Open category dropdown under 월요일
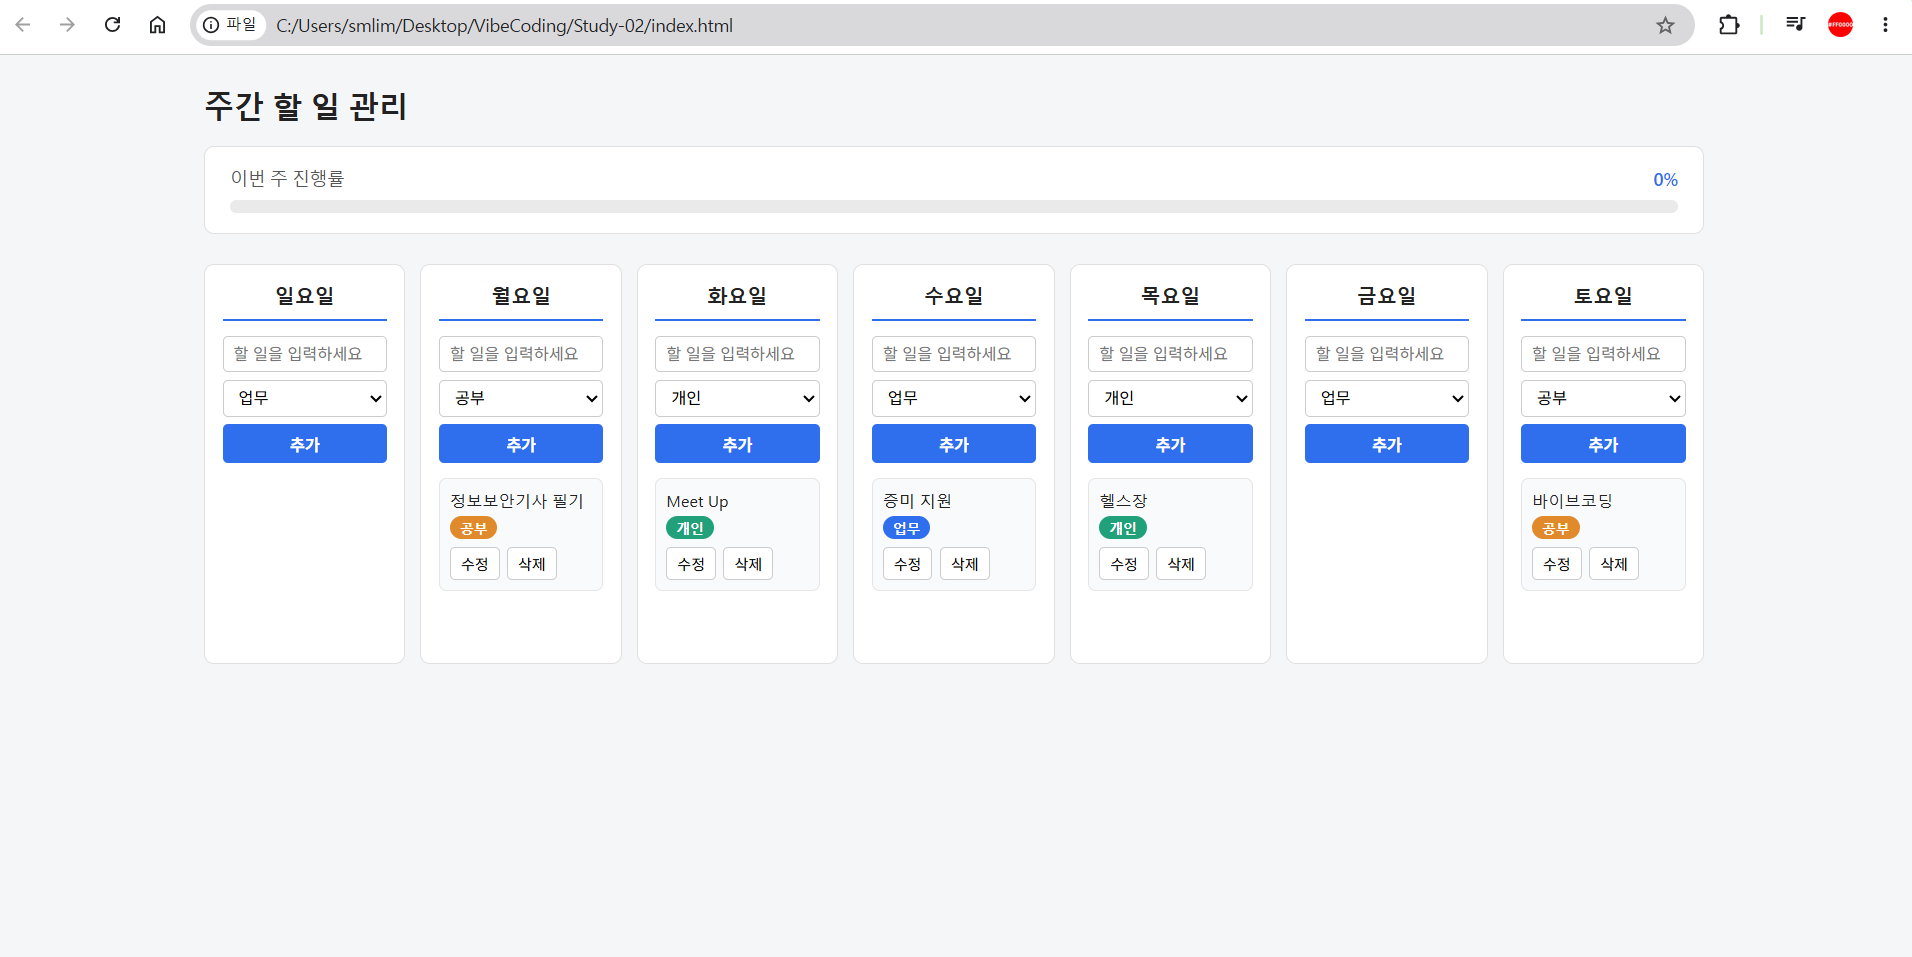 coord(521,398)
